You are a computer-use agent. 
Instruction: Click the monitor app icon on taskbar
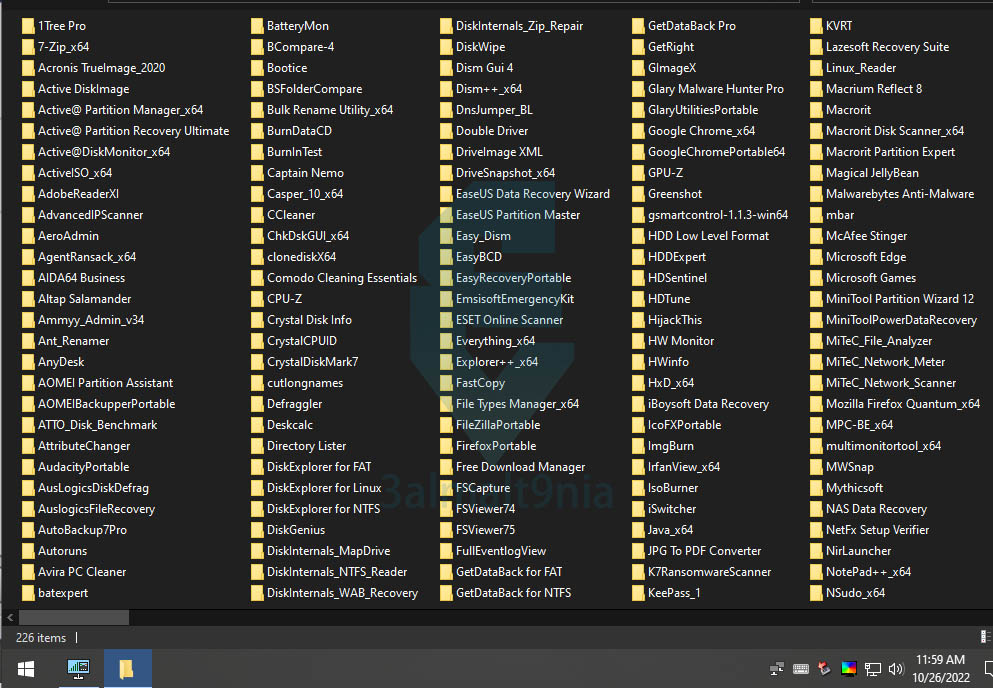tap(79, 669)
